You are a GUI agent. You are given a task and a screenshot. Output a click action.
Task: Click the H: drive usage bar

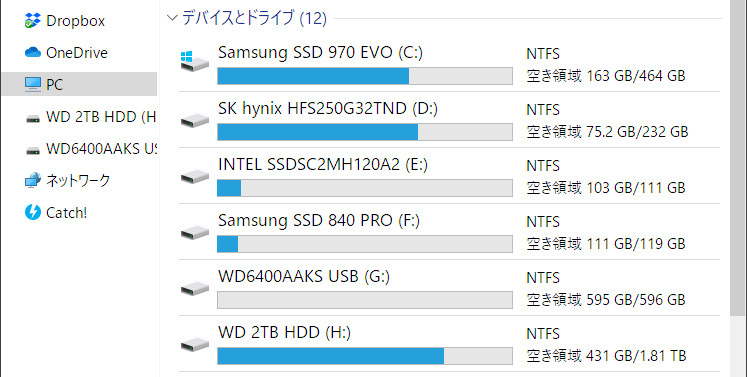[365, 356]
